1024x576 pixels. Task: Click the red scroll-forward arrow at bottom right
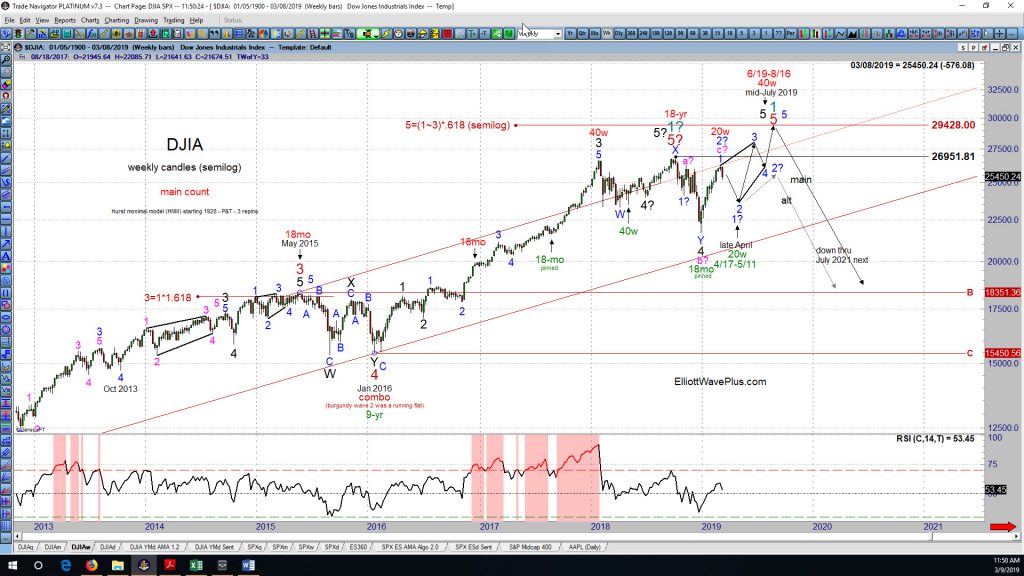1003,526
